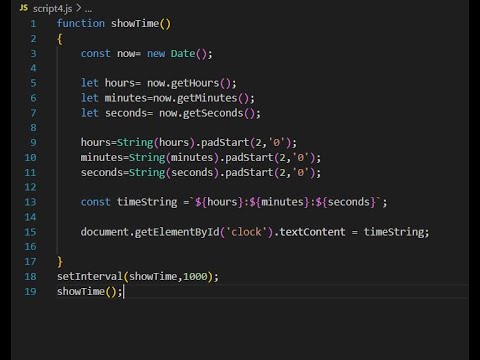Click 'getHours' on line 5
The height and width of the screenshot is (360, 480).
(195, 83)
